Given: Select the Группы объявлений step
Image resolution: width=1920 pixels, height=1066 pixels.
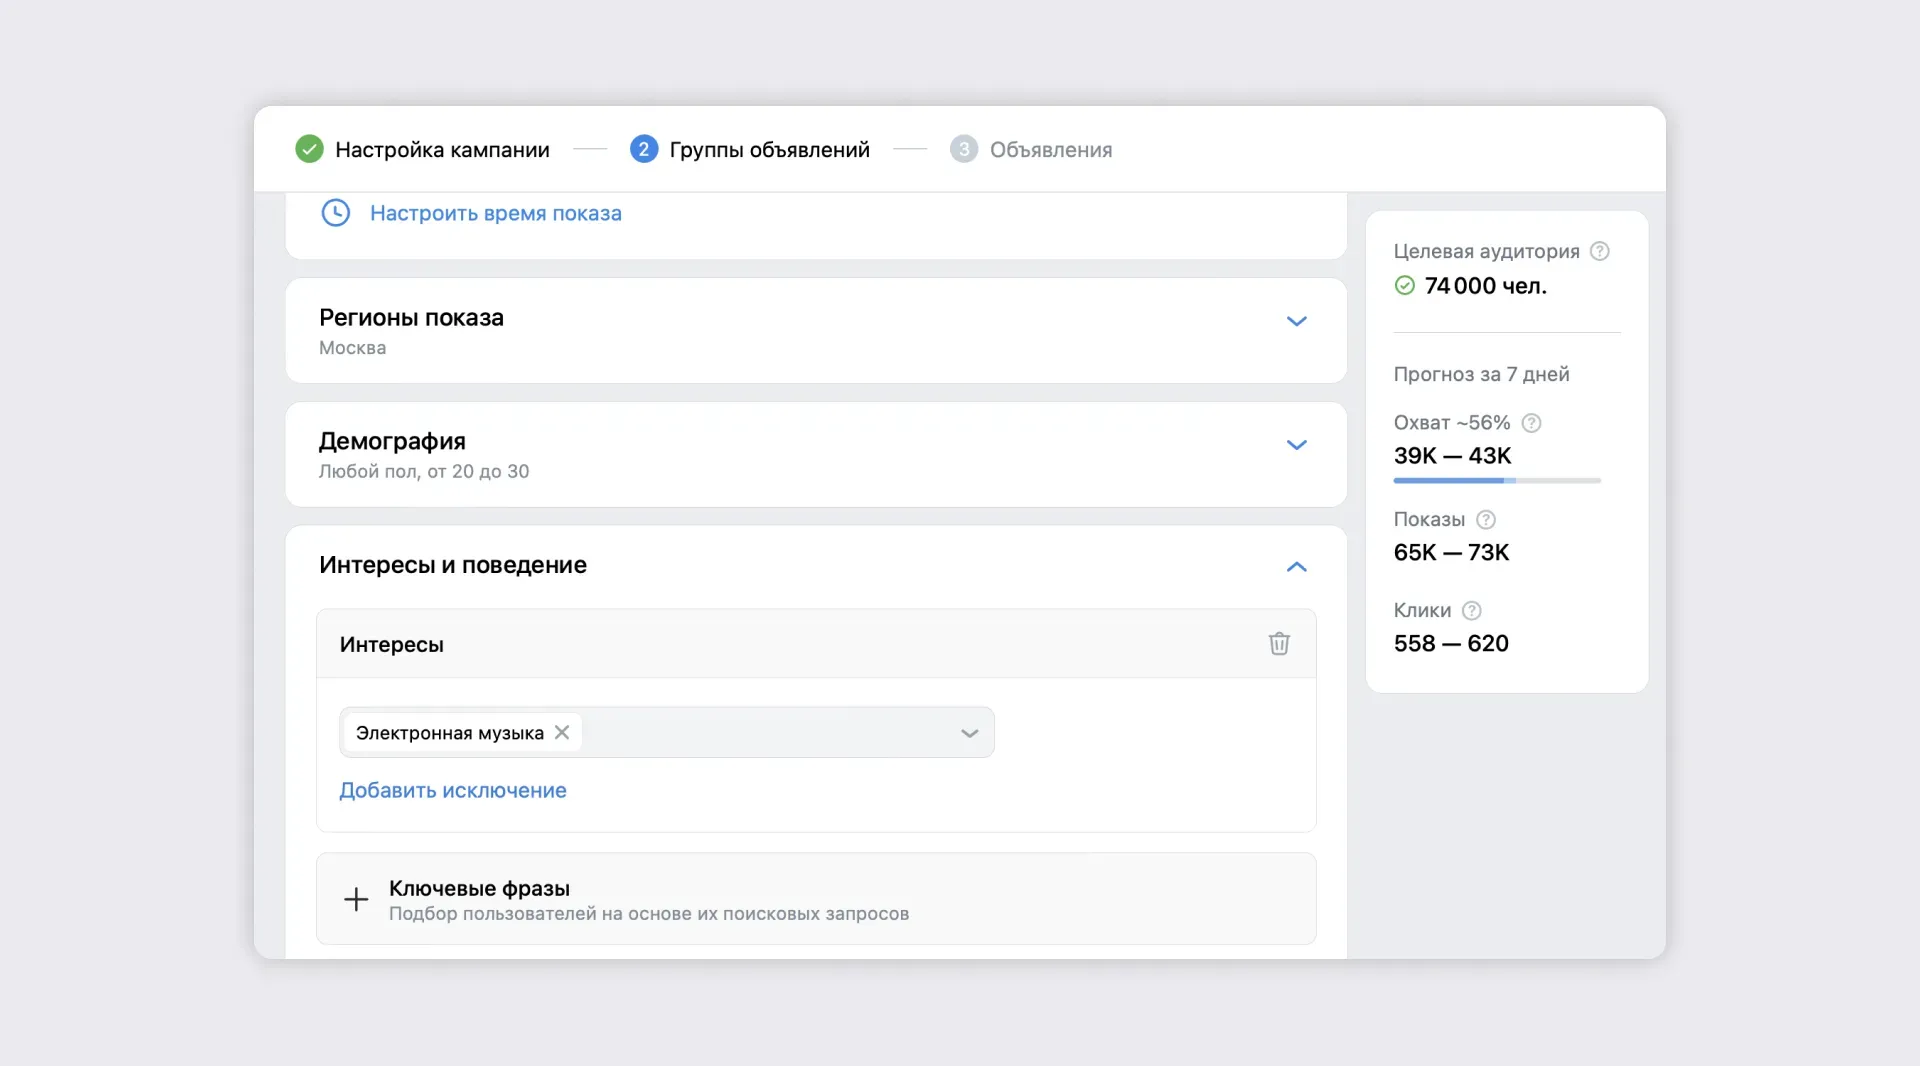Looking at the screenshot, I should point(769,150).
